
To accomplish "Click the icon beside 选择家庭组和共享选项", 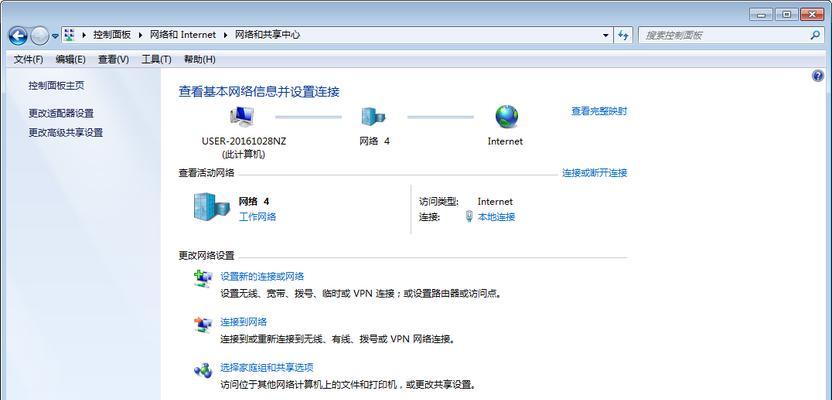I will pyautogui.click(x=203, y=370).
